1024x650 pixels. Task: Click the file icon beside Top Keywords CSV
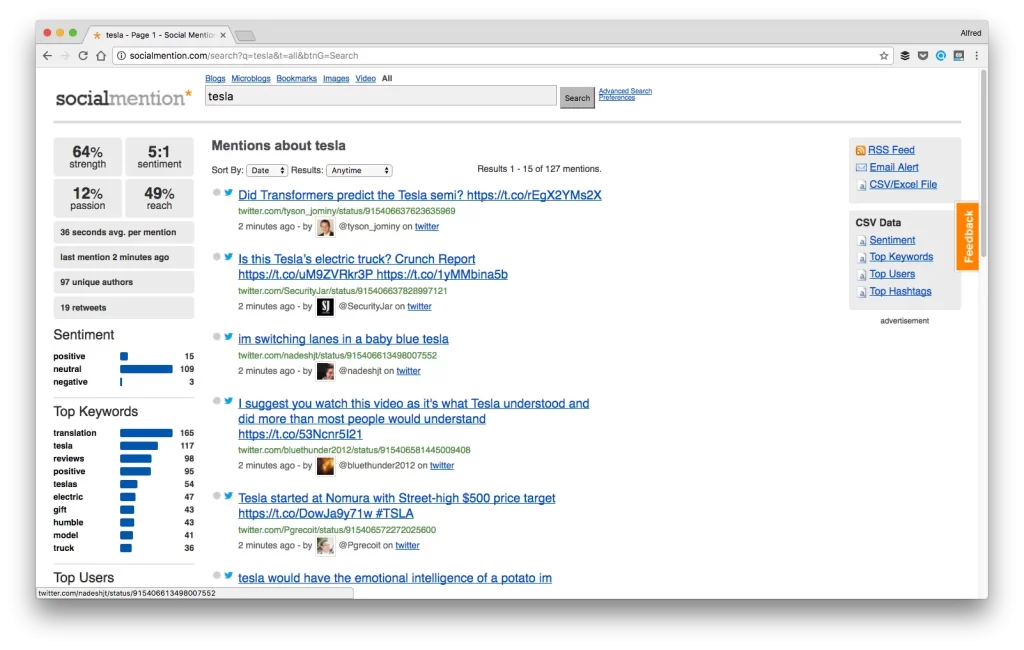[x=861, y=257]
